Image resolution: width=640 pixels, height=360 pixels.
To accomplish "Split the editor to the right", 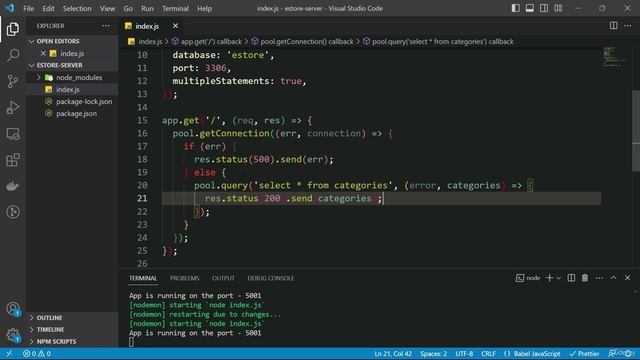I will (613, 26).
